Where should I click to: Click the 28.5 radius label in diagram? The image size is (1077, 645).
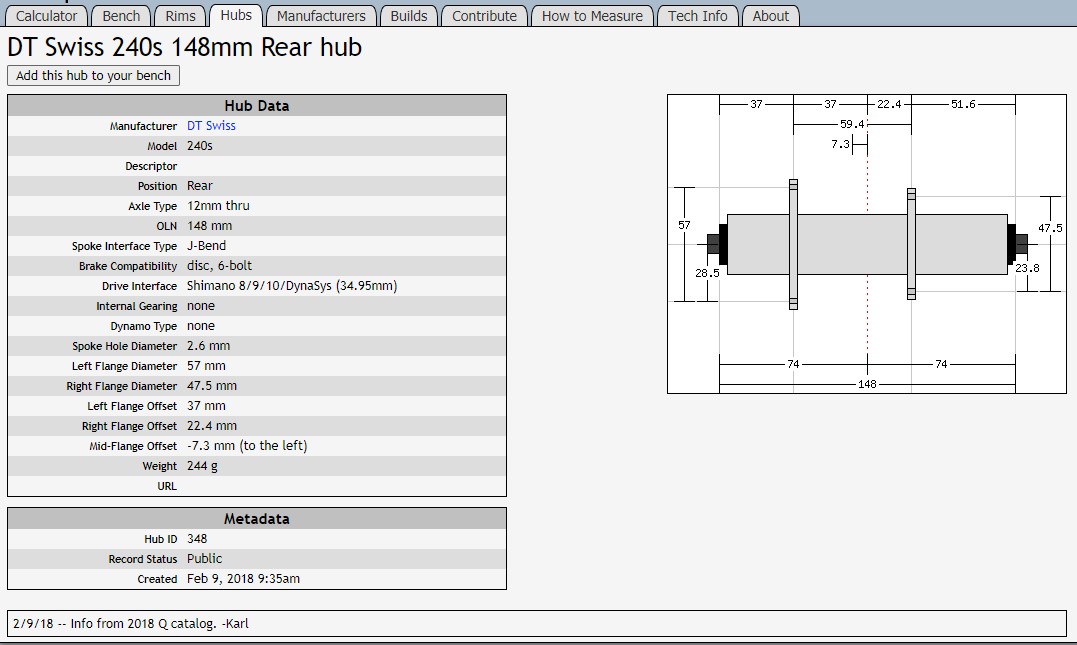coord(707,273)
